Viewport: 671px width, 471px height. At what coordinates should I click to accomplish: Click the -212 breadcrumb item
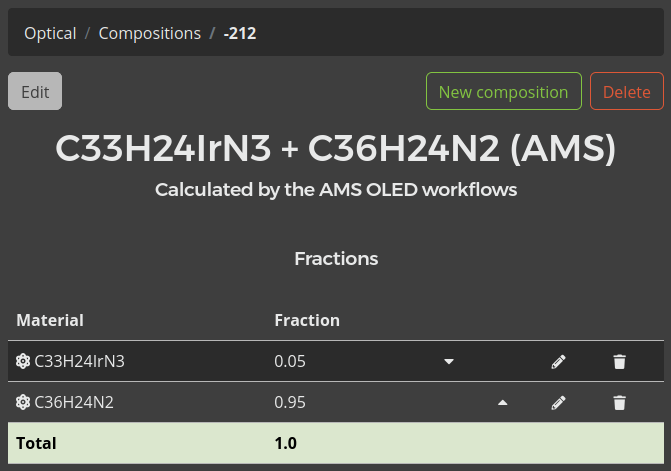pos(240,33)
